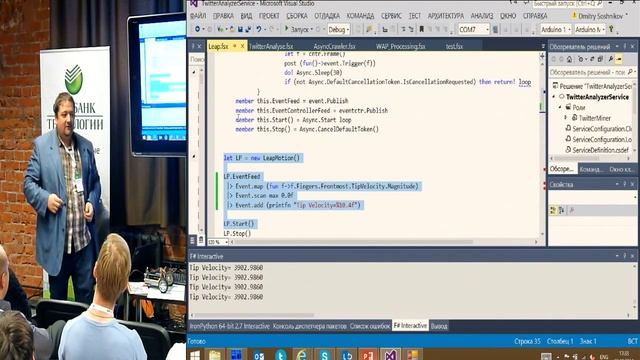Open the COM7 port dropdown

click(473, 29)
